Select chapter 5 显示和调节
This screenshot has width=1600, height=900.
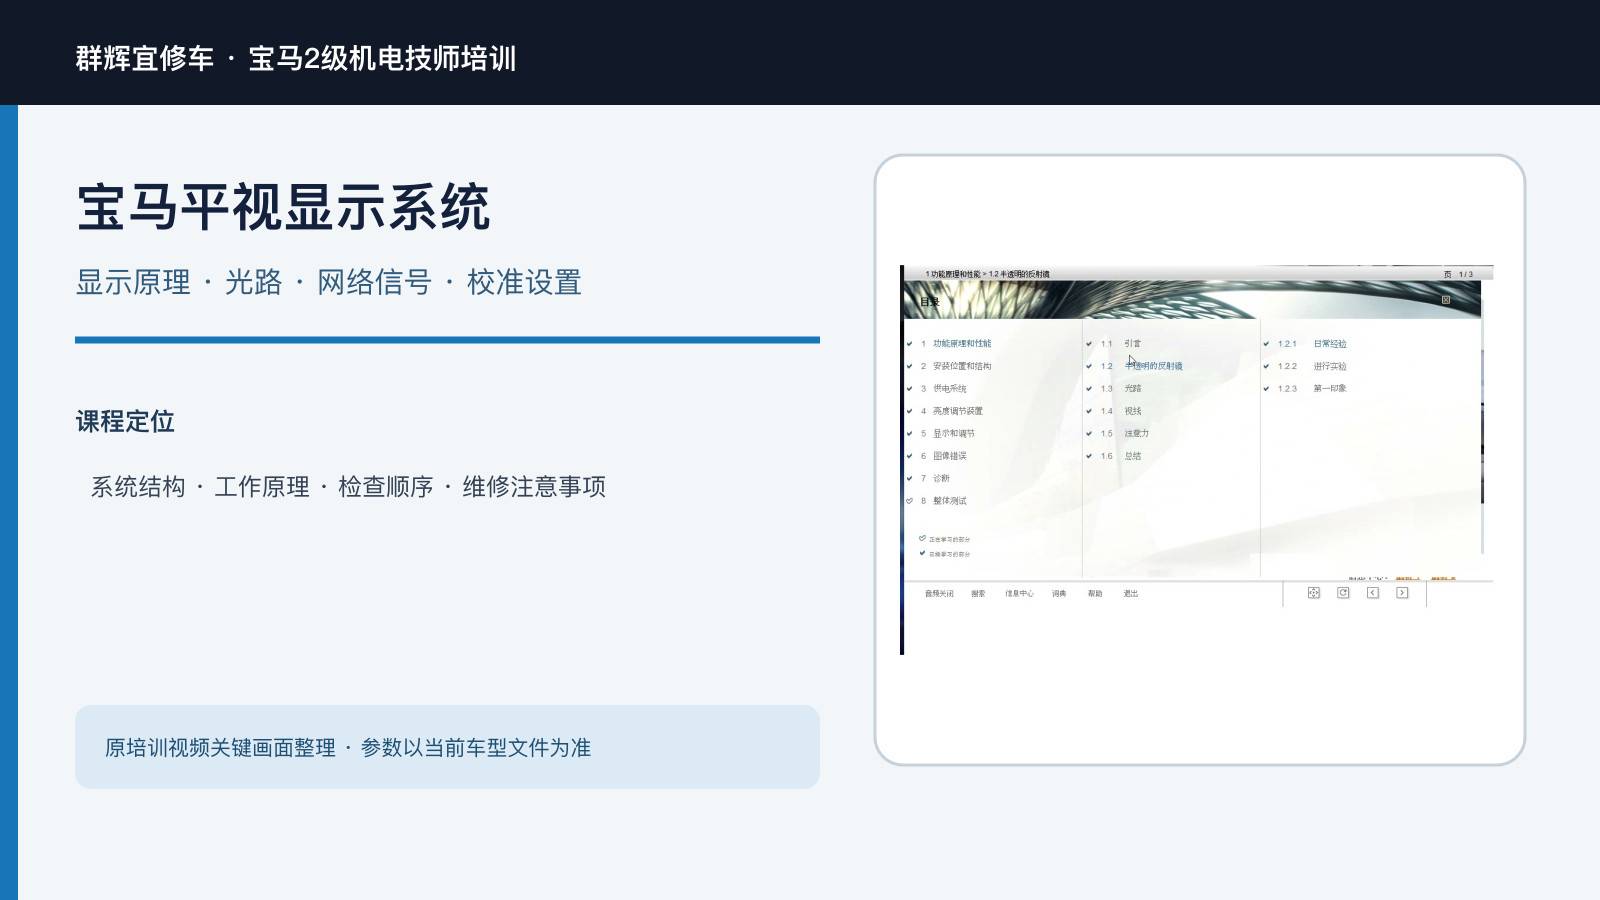click(x=948, y=434)
